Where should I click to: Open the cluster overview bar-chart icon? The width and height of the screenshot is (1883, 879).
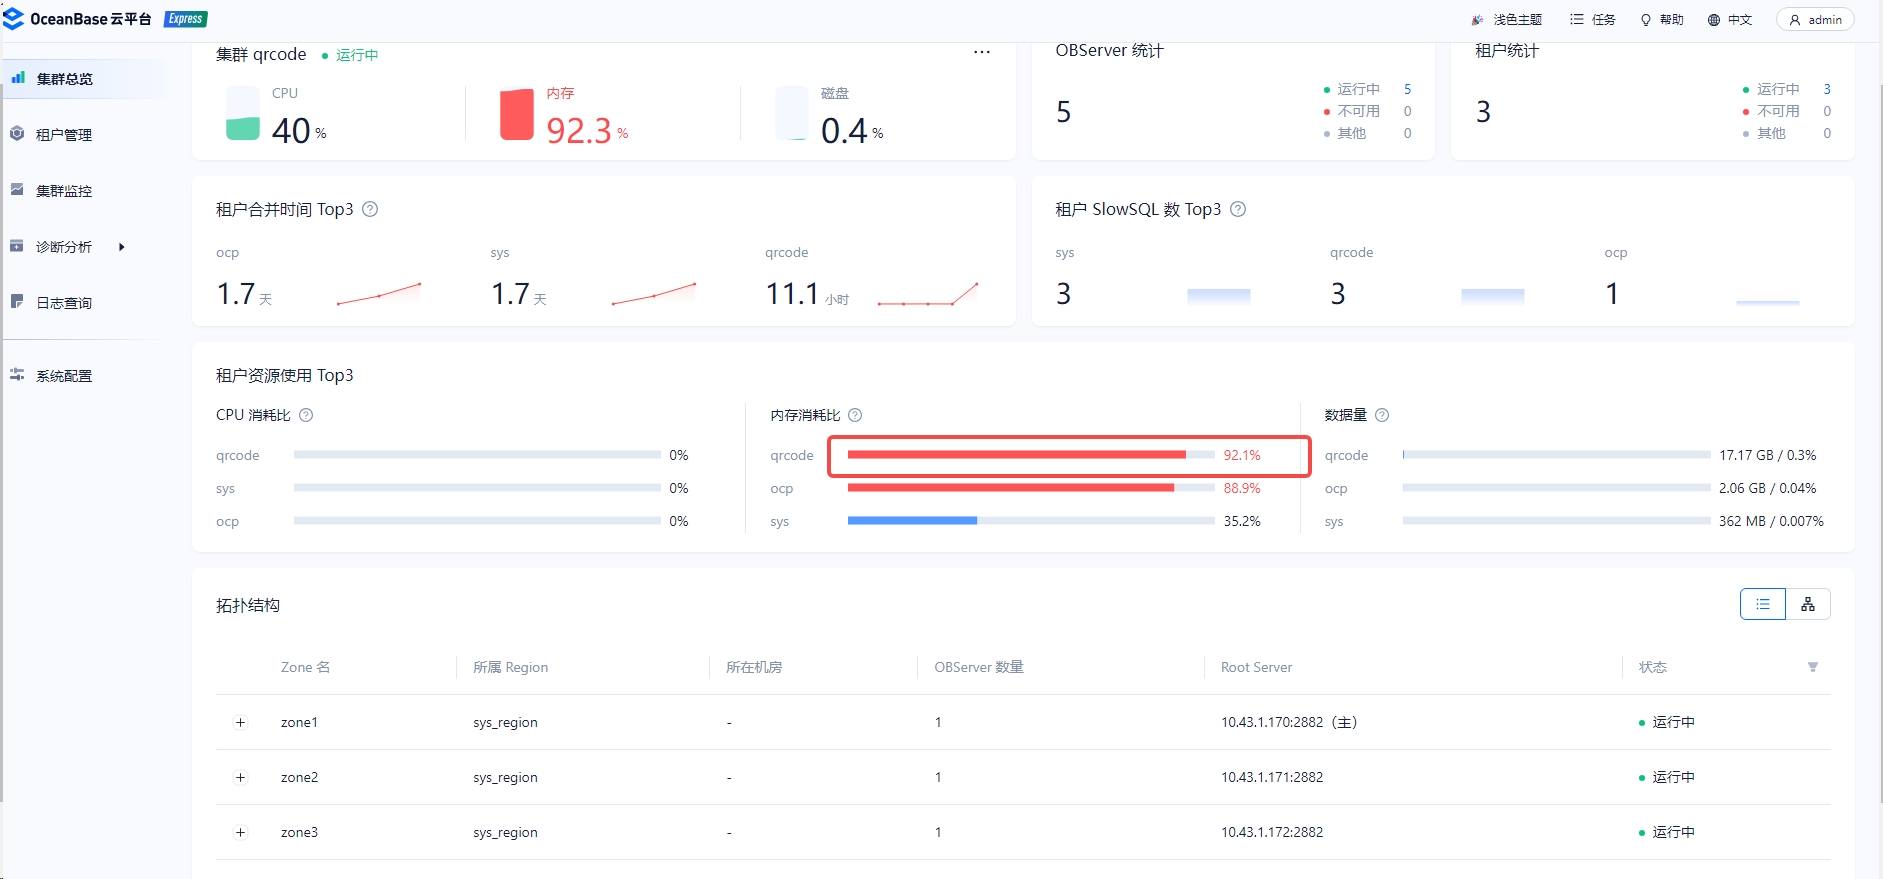pyautogui.click(x=18, y=77)
